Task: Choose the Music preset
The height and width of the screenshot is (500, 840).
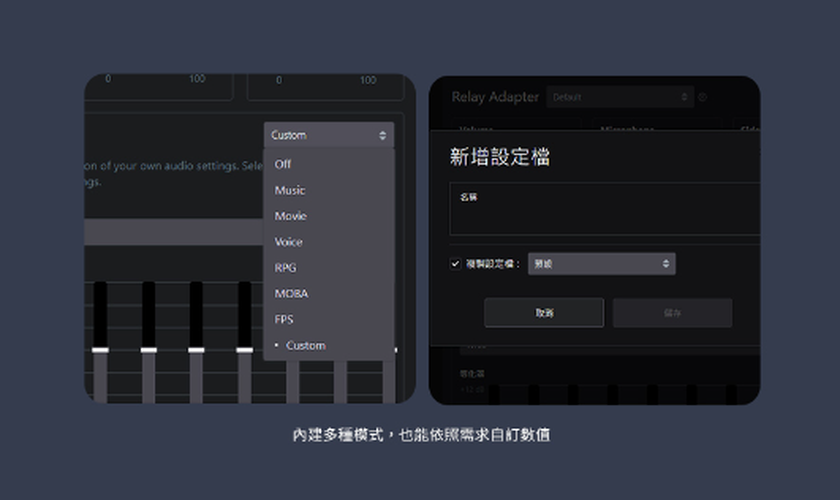Action: coord(290,190)
